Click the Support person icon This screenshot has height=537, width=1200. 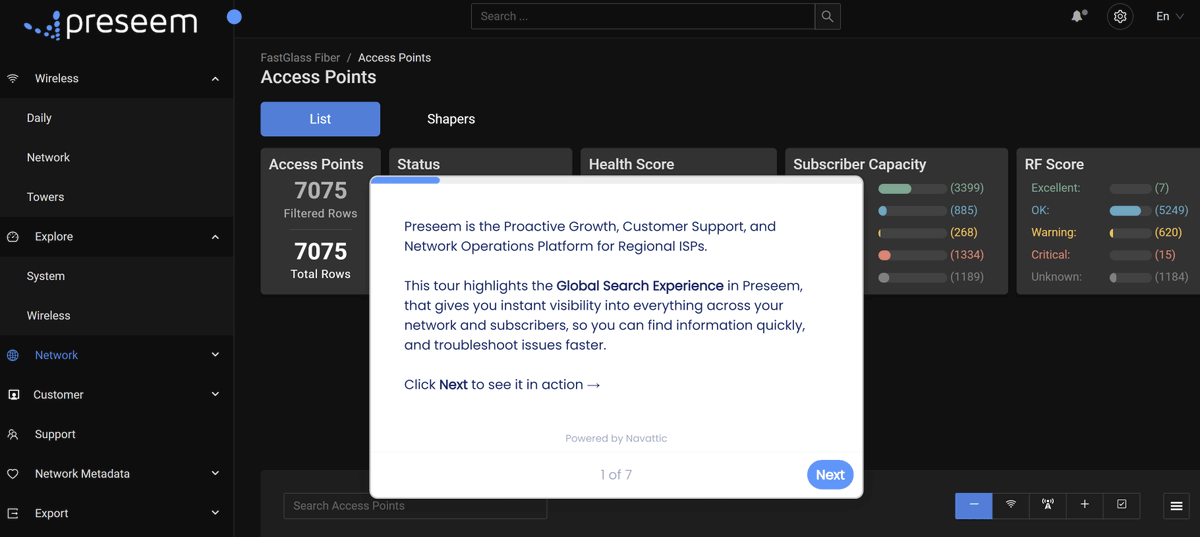[x=13, y=434]
